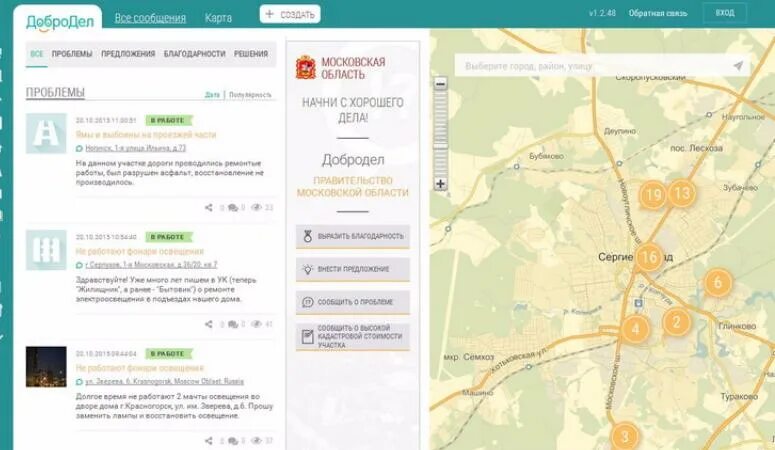Screen dimensions: 775x450
Task: Click 'В работе' status badge on Серпухов post
Action: point(168,237)
